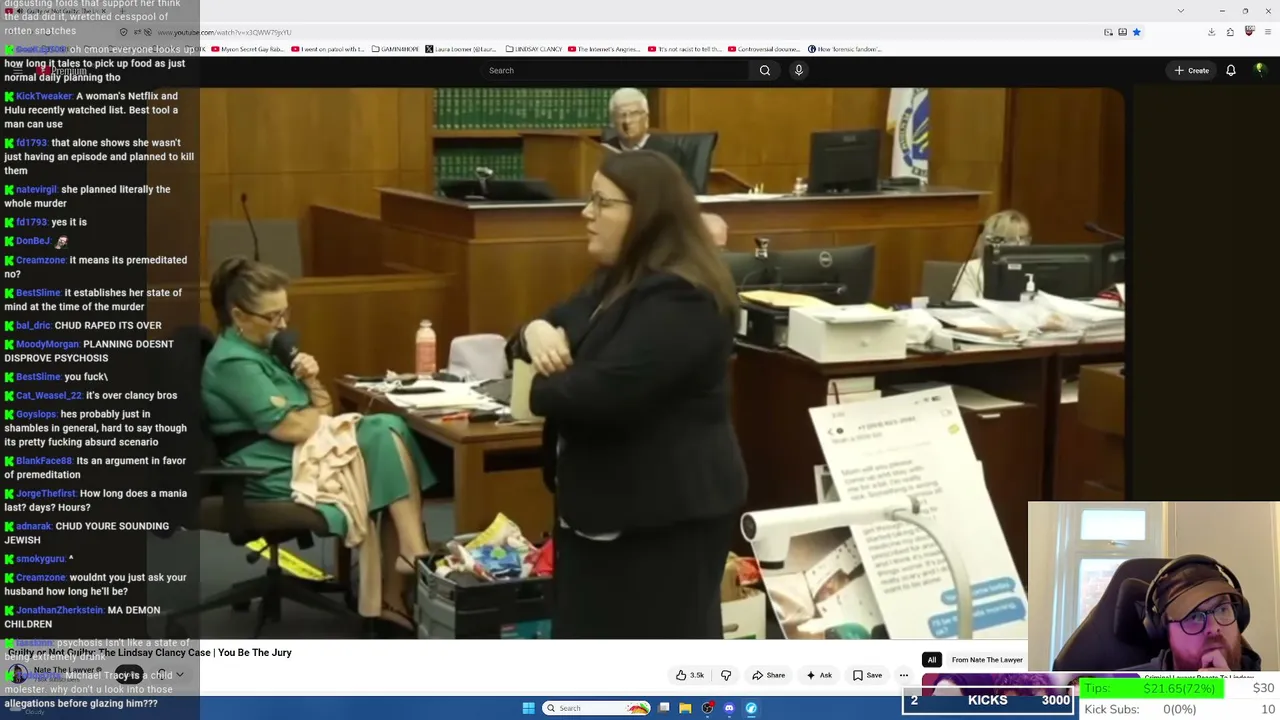
Task: Click chat username Cat_Weasel_22
Action: pyautogui.click(x=49, y=395)
